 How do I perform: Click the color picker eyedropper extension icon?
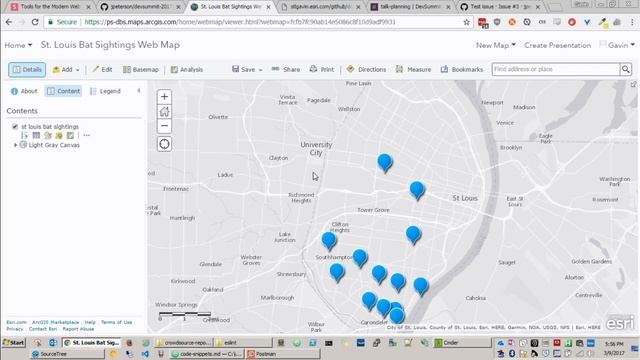pyautogui.click(x=602, y=23)
